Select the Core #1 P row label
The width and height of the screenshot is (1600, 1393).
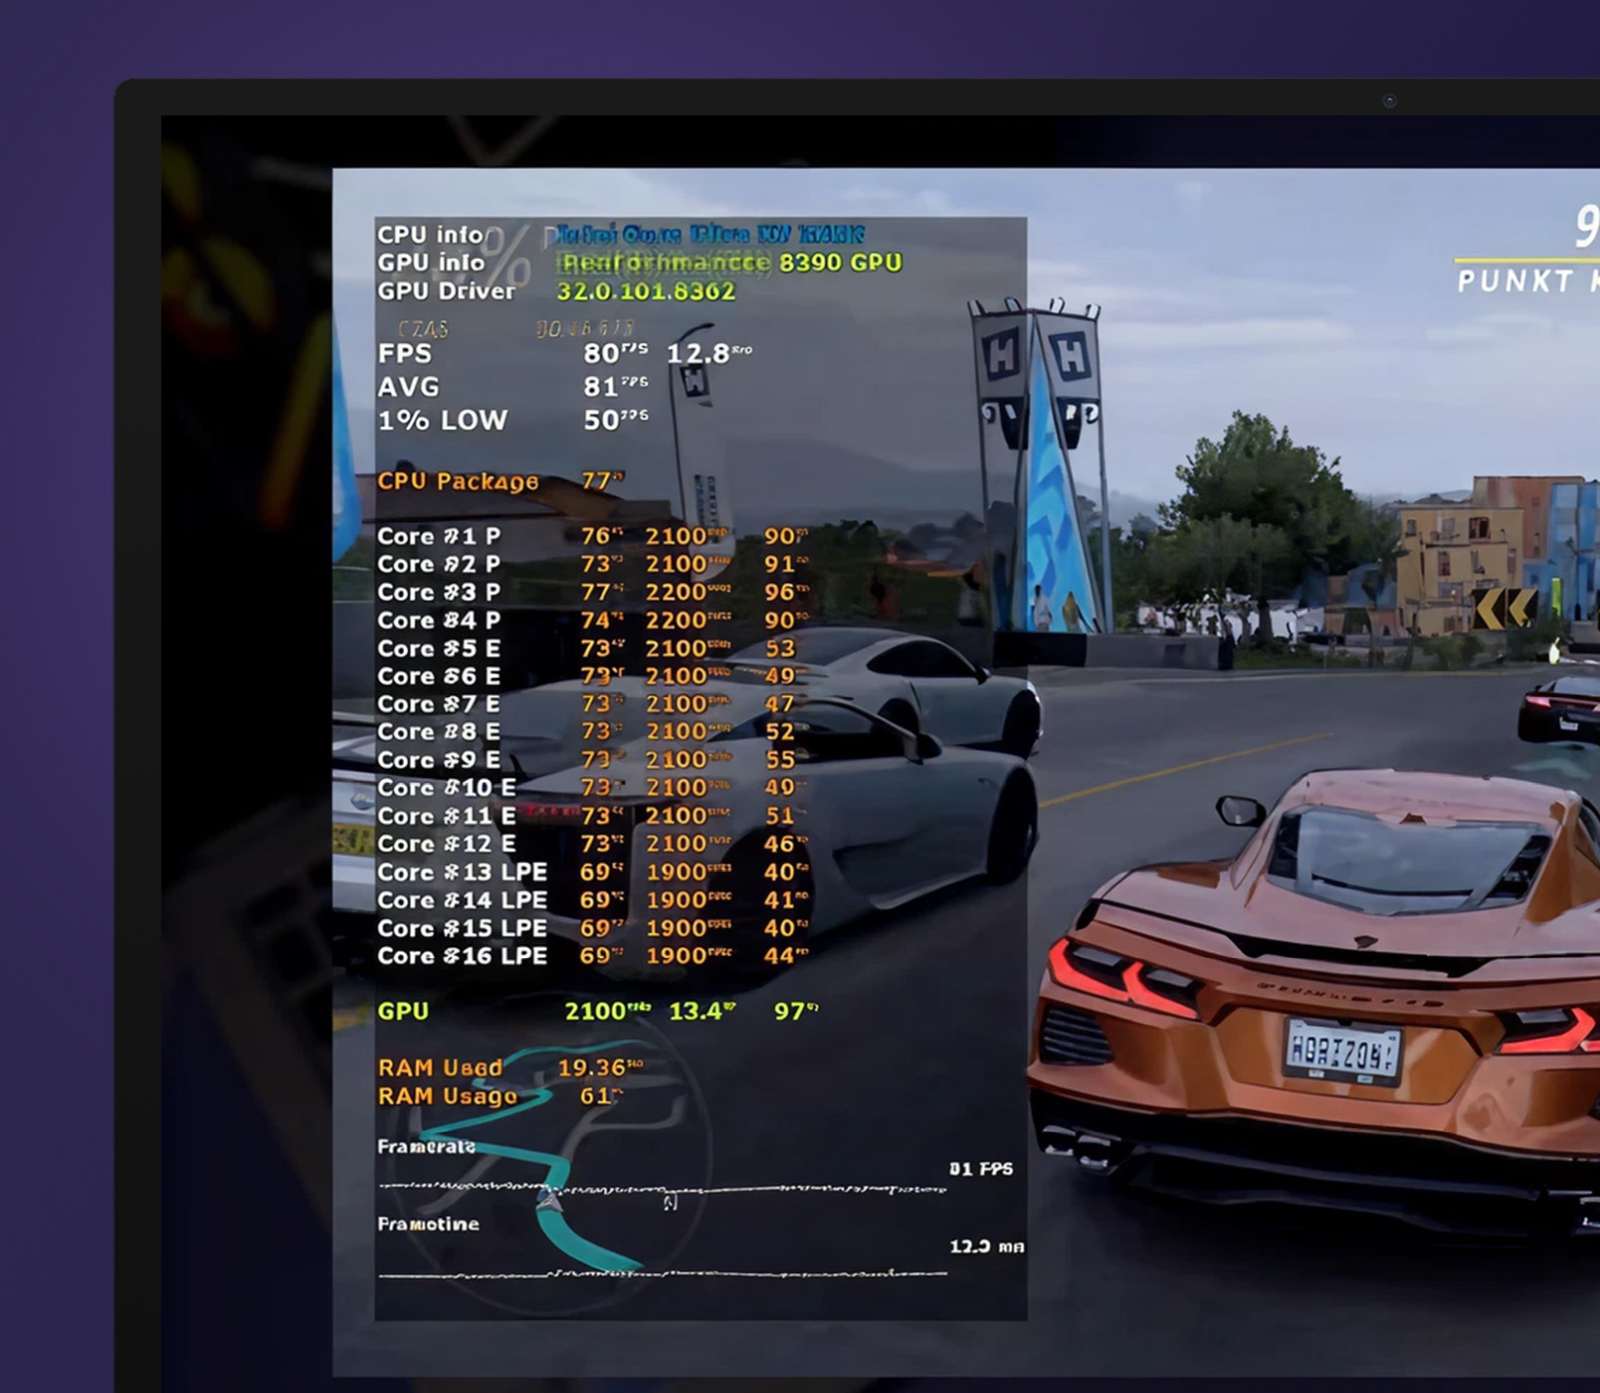[x=438, y=536]
